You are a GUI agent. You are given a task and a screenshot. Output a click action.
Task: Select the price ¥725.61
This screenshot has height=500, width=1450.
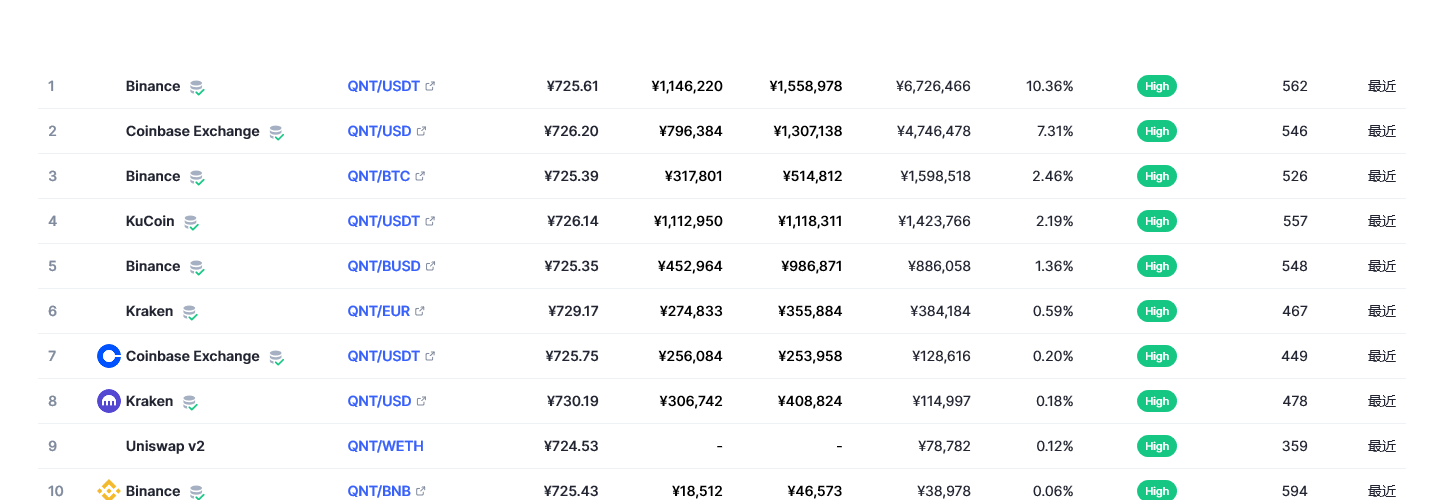[x=573, y=86]
